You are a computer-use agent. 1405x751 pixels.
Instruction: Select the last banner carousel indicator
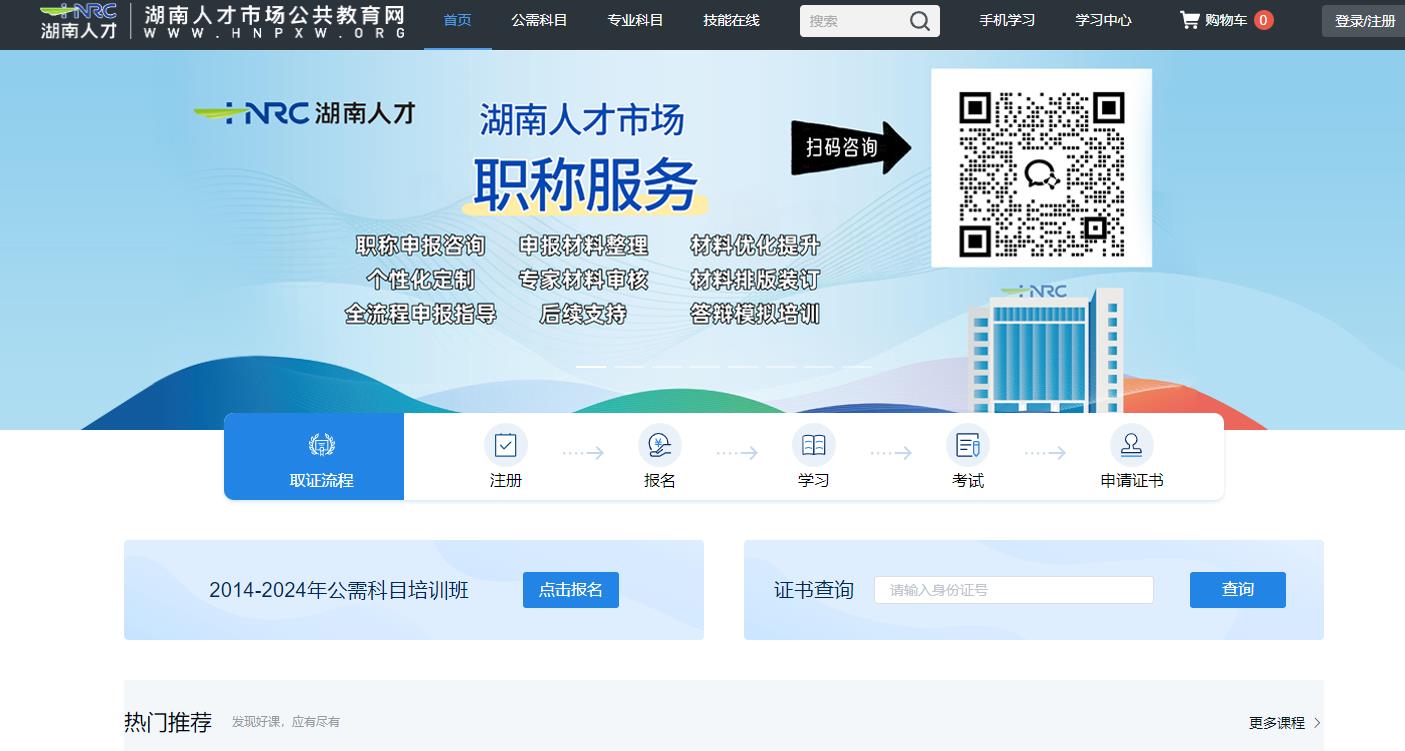point(857,367)
